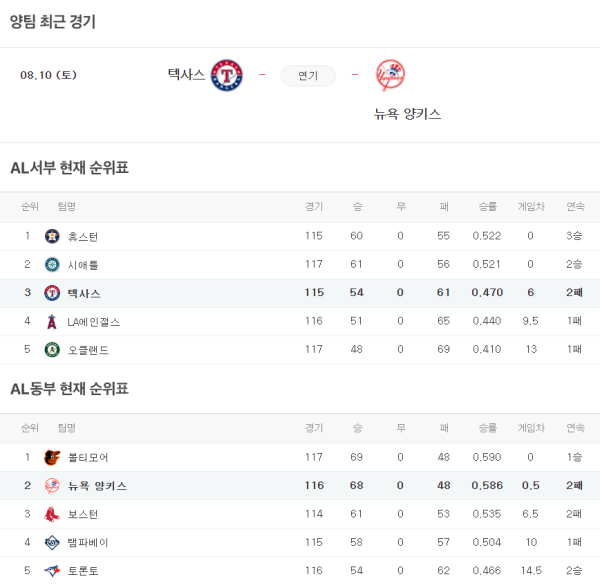Click the Boston Red Sox logo

point(52,514)
